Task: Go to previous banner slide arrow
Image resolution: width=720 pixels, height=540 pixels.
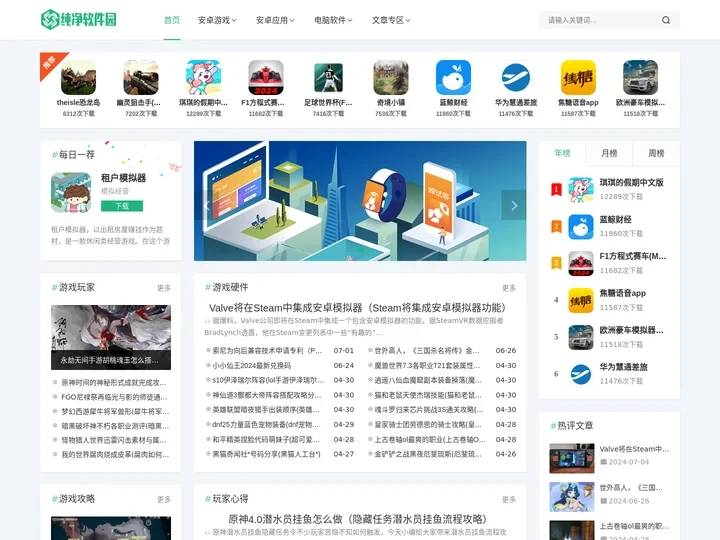Action: coord(206,205)
